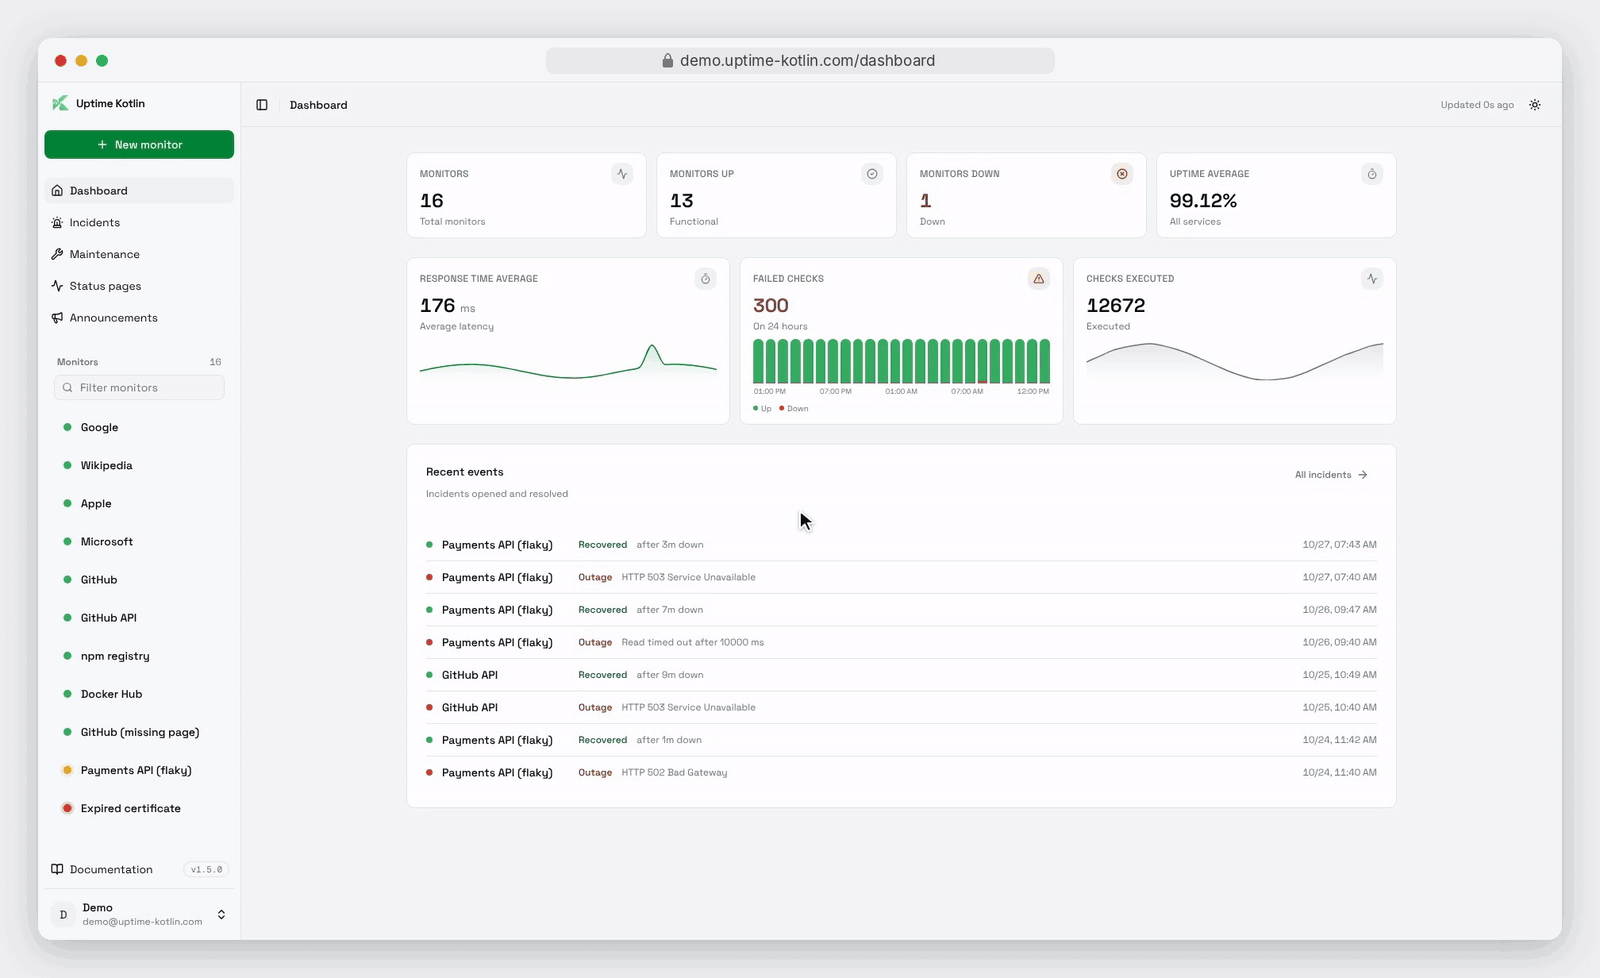The image size is (1600, 978).
Task: Click the Read timed out outage event
Action: (x=901, y=642)
